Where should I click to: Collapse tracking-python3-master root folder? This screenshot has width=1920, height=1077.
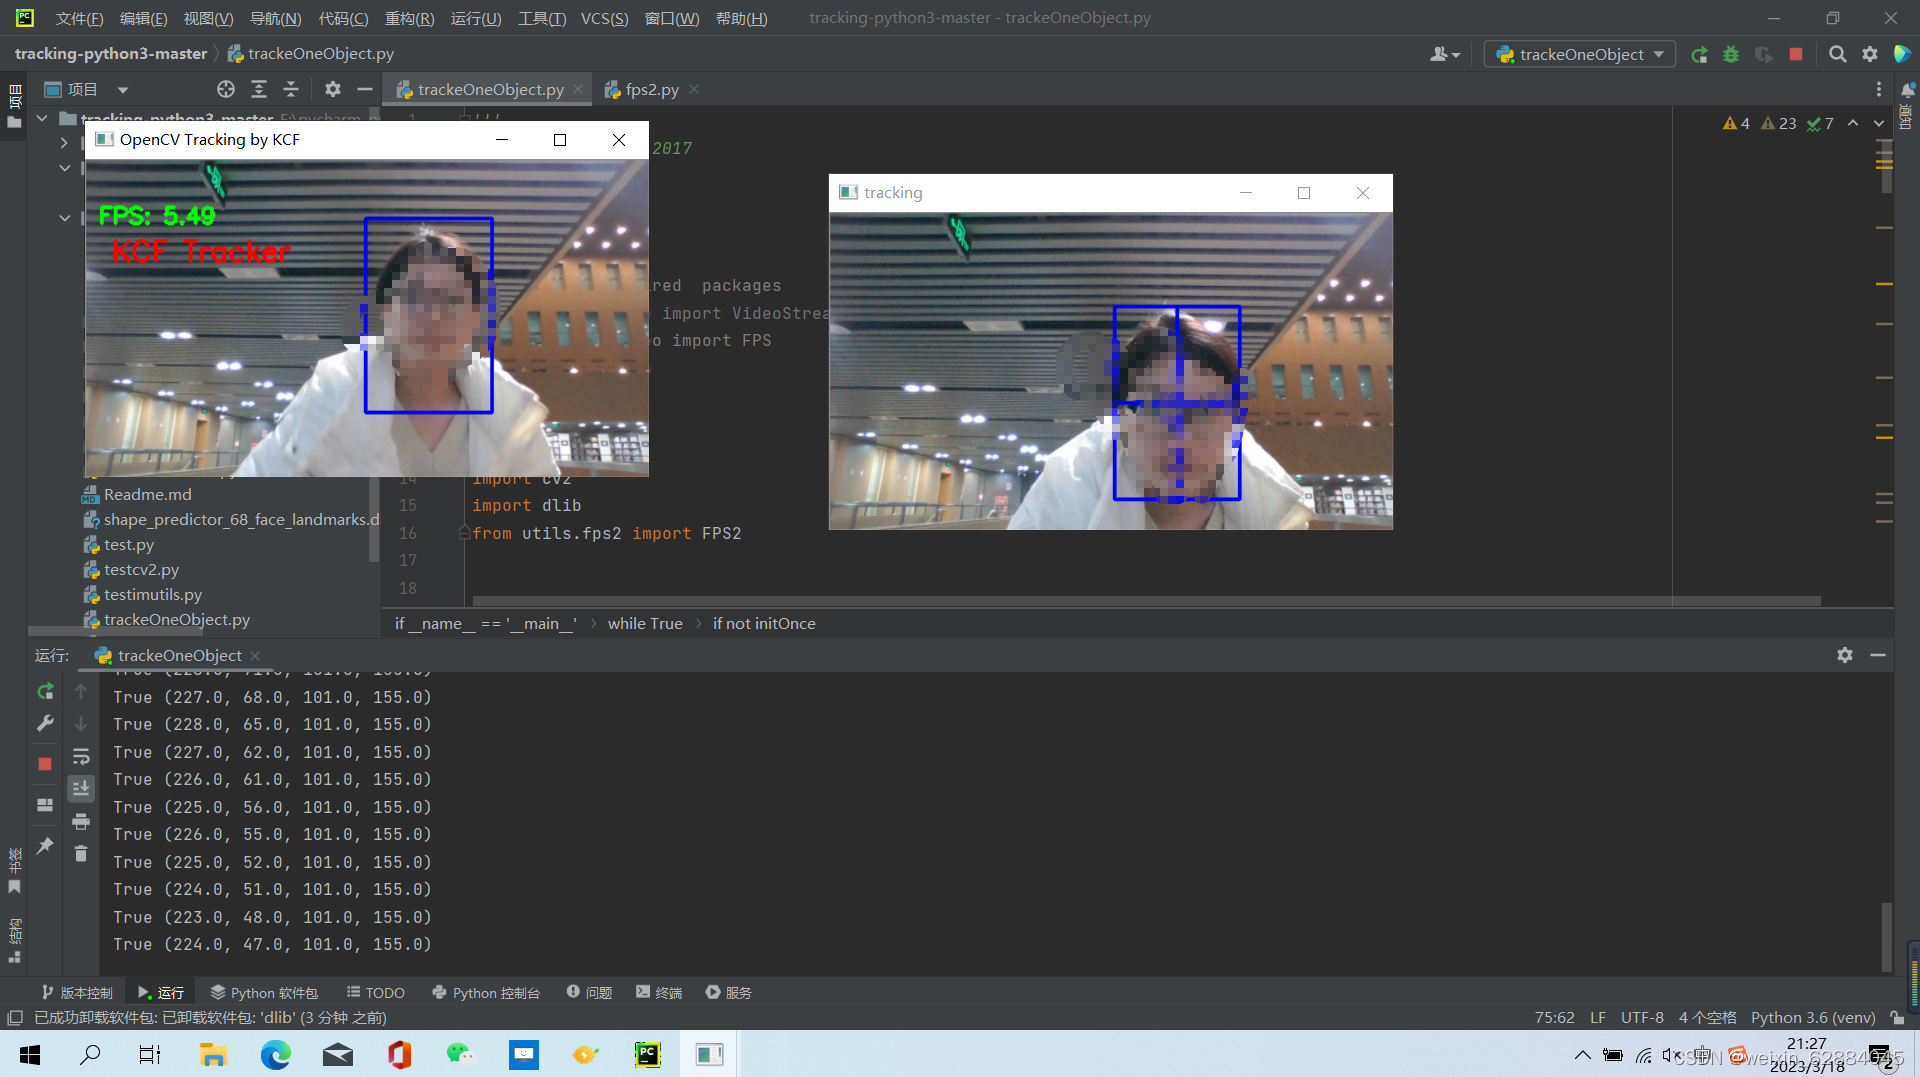tap(42, 118)
